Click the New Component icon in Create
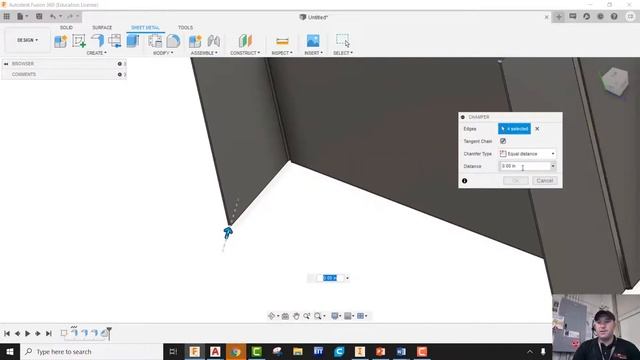Image resolution: width=640 pixels, height=360 pixels. click(61, 41)
